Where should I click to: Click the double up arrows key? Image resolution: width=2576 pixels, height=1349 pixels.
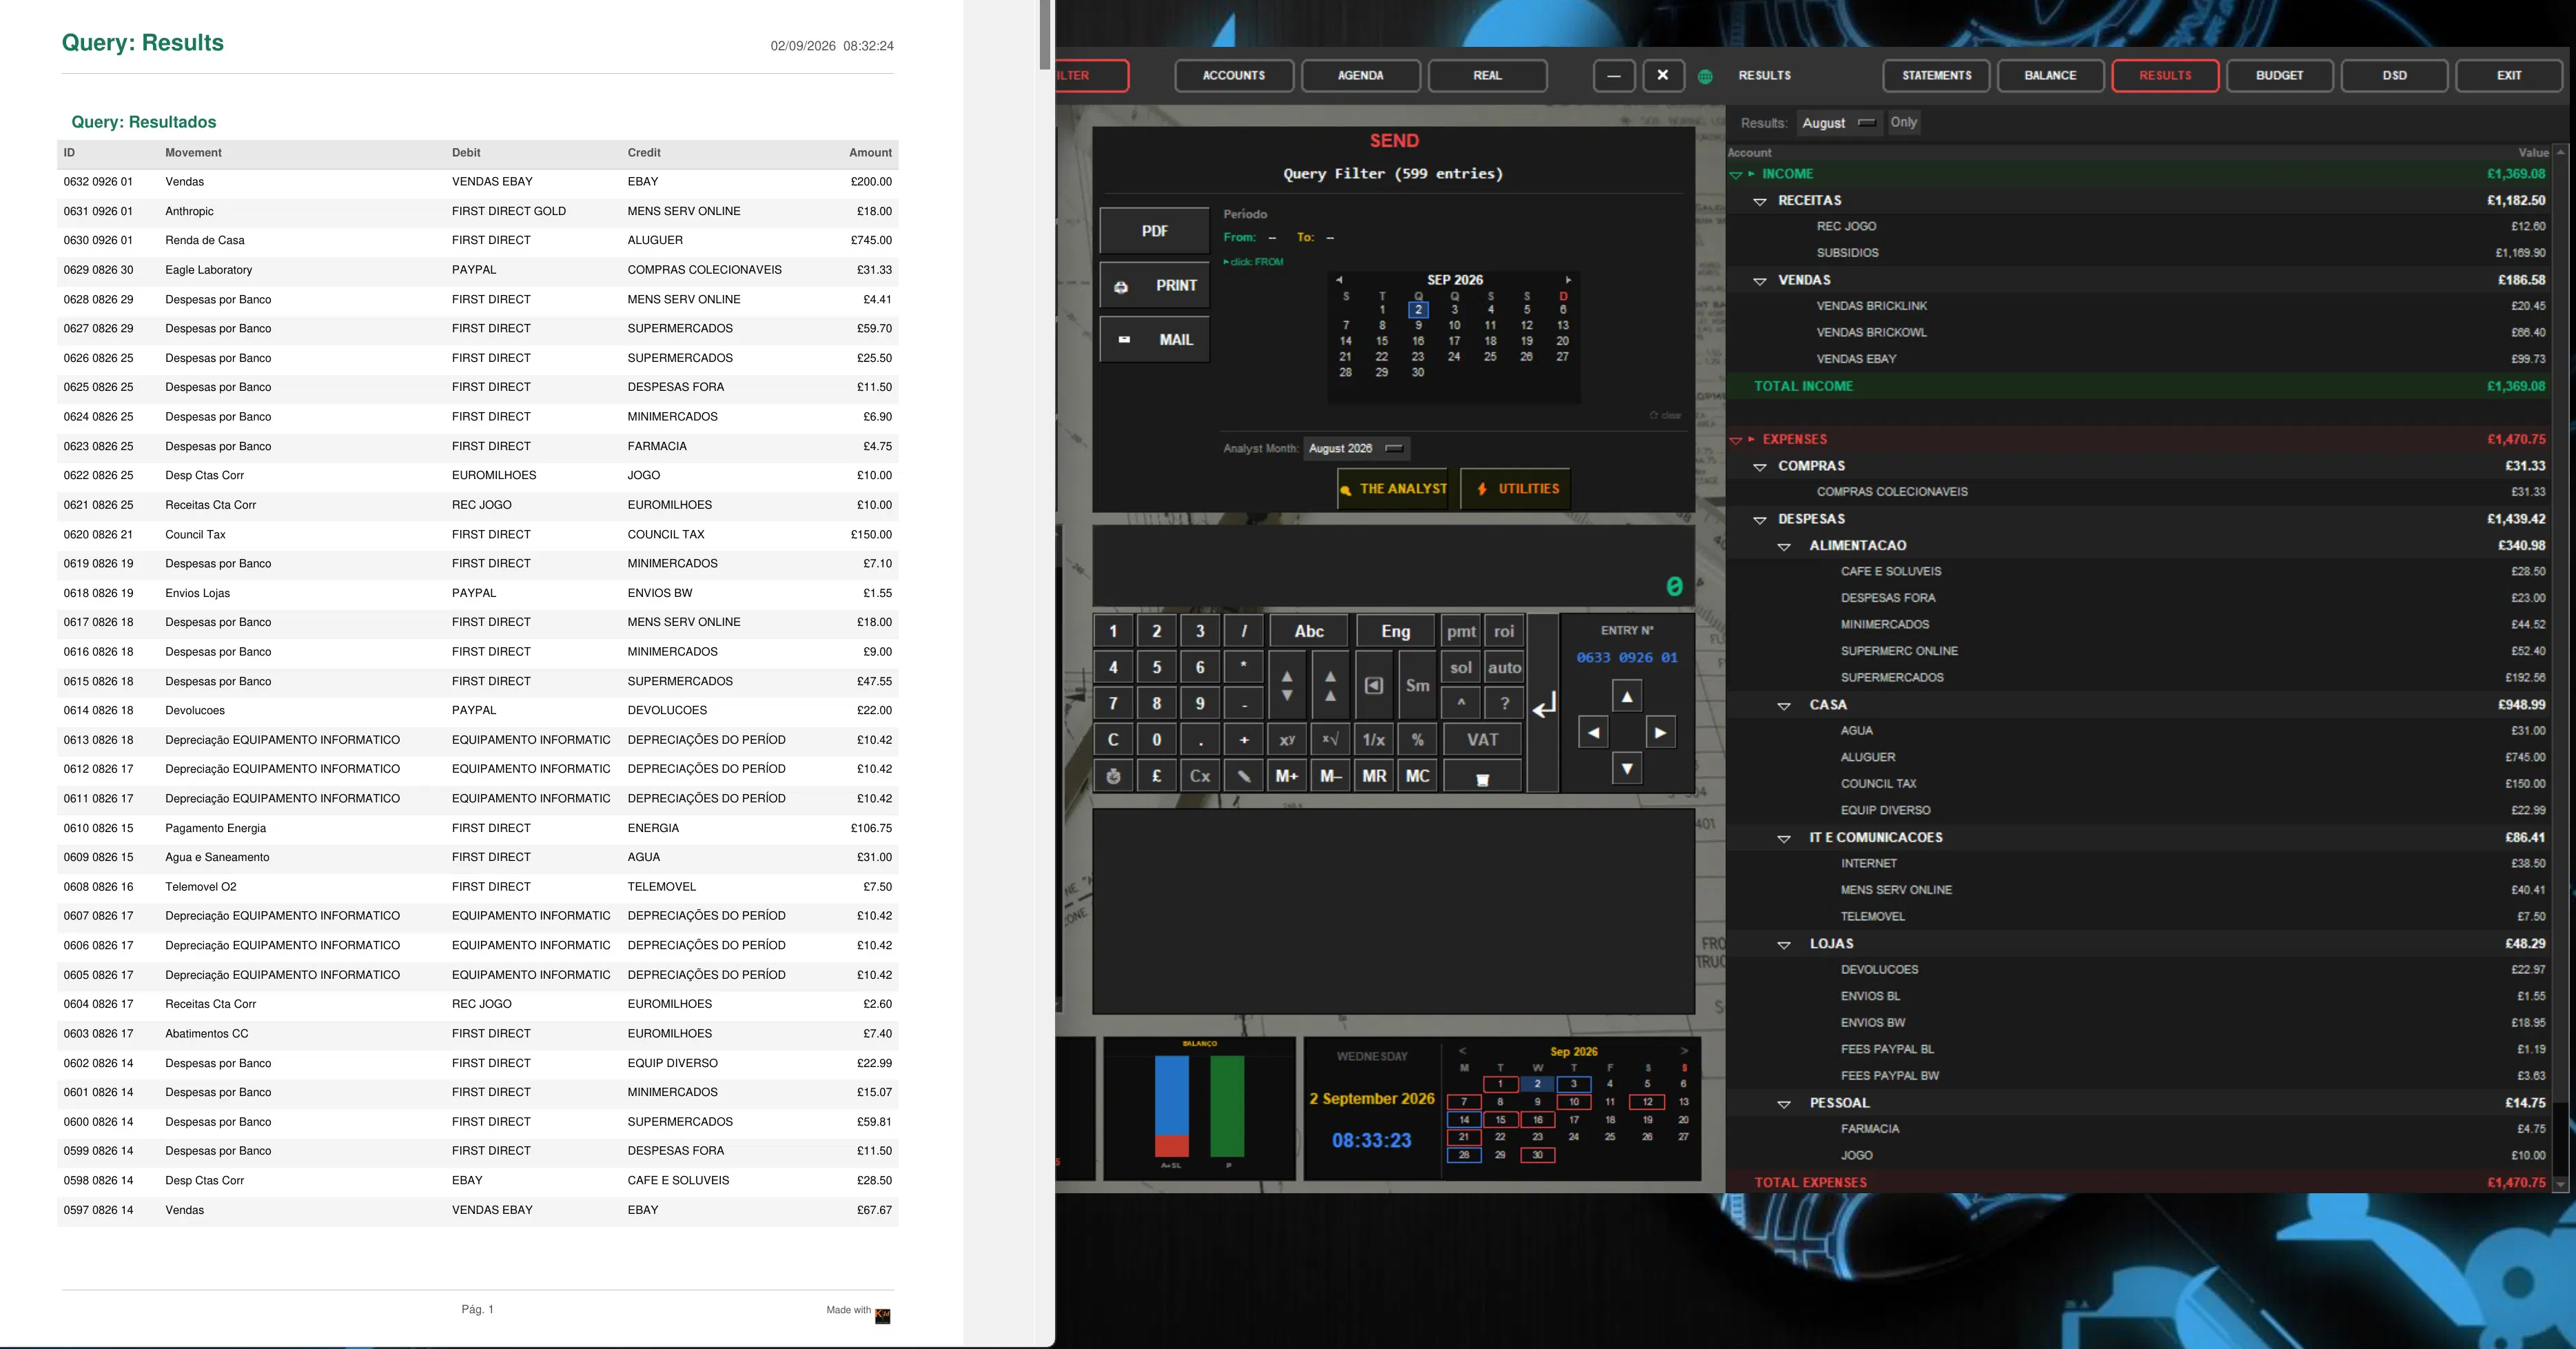(1330, 685)
